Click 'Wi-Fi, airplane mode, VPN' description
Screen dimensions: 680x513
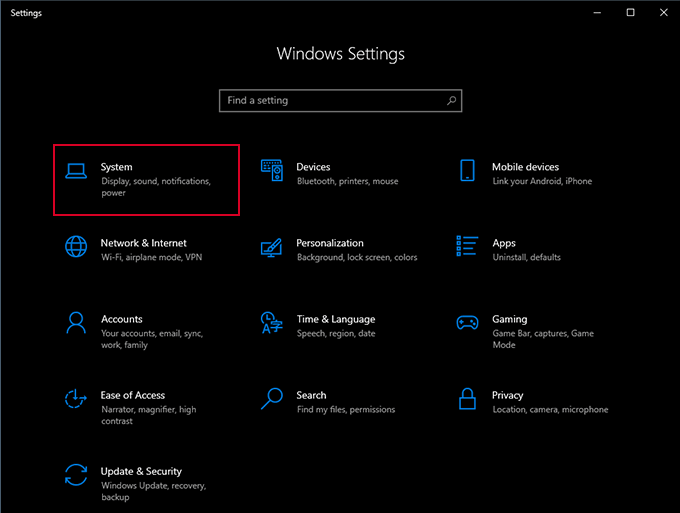point(152,258)
